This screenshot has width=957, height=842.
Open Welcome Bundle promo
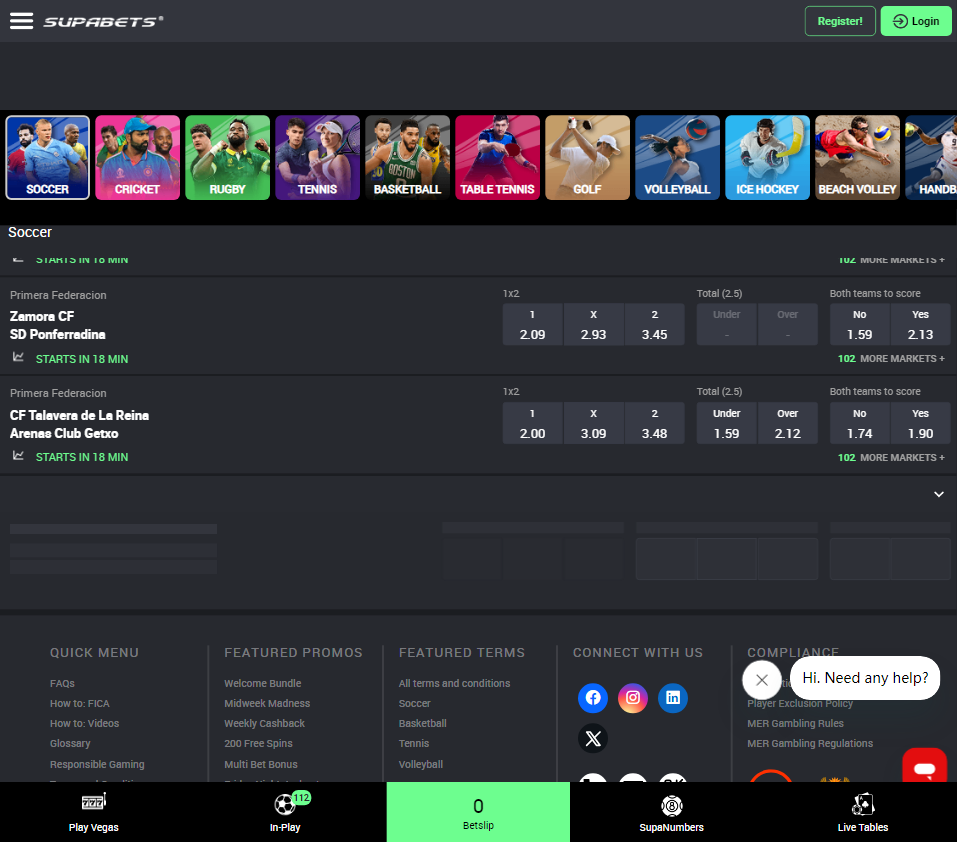click(x=262, y=683)
